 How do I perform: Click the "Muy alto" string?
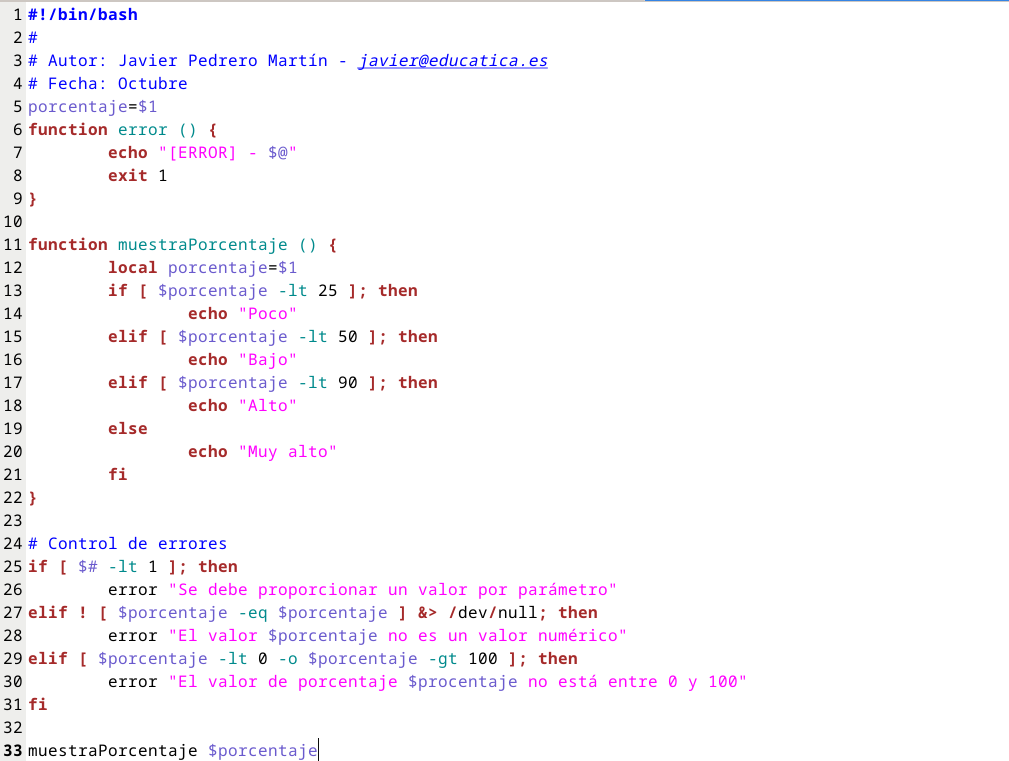coord(287,452)
